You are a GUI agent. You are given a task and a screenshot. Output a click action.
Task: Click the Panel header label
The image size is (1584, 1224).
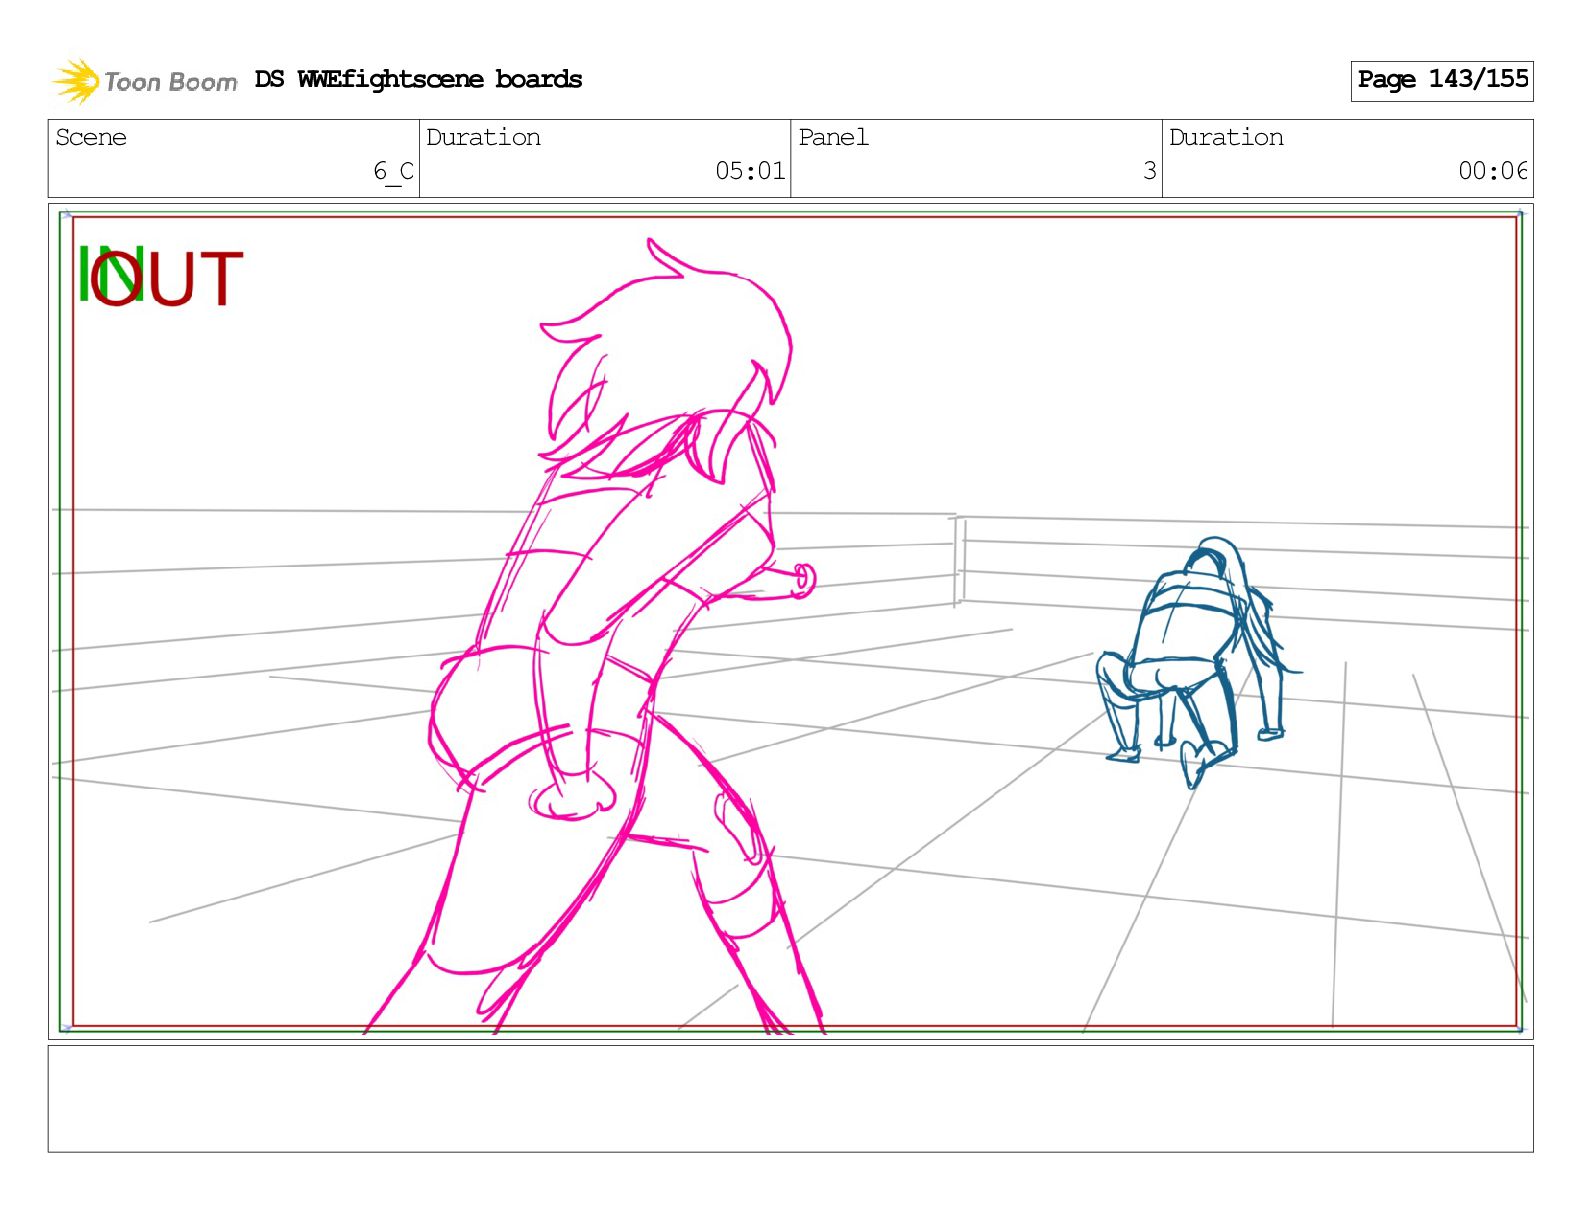833,137
